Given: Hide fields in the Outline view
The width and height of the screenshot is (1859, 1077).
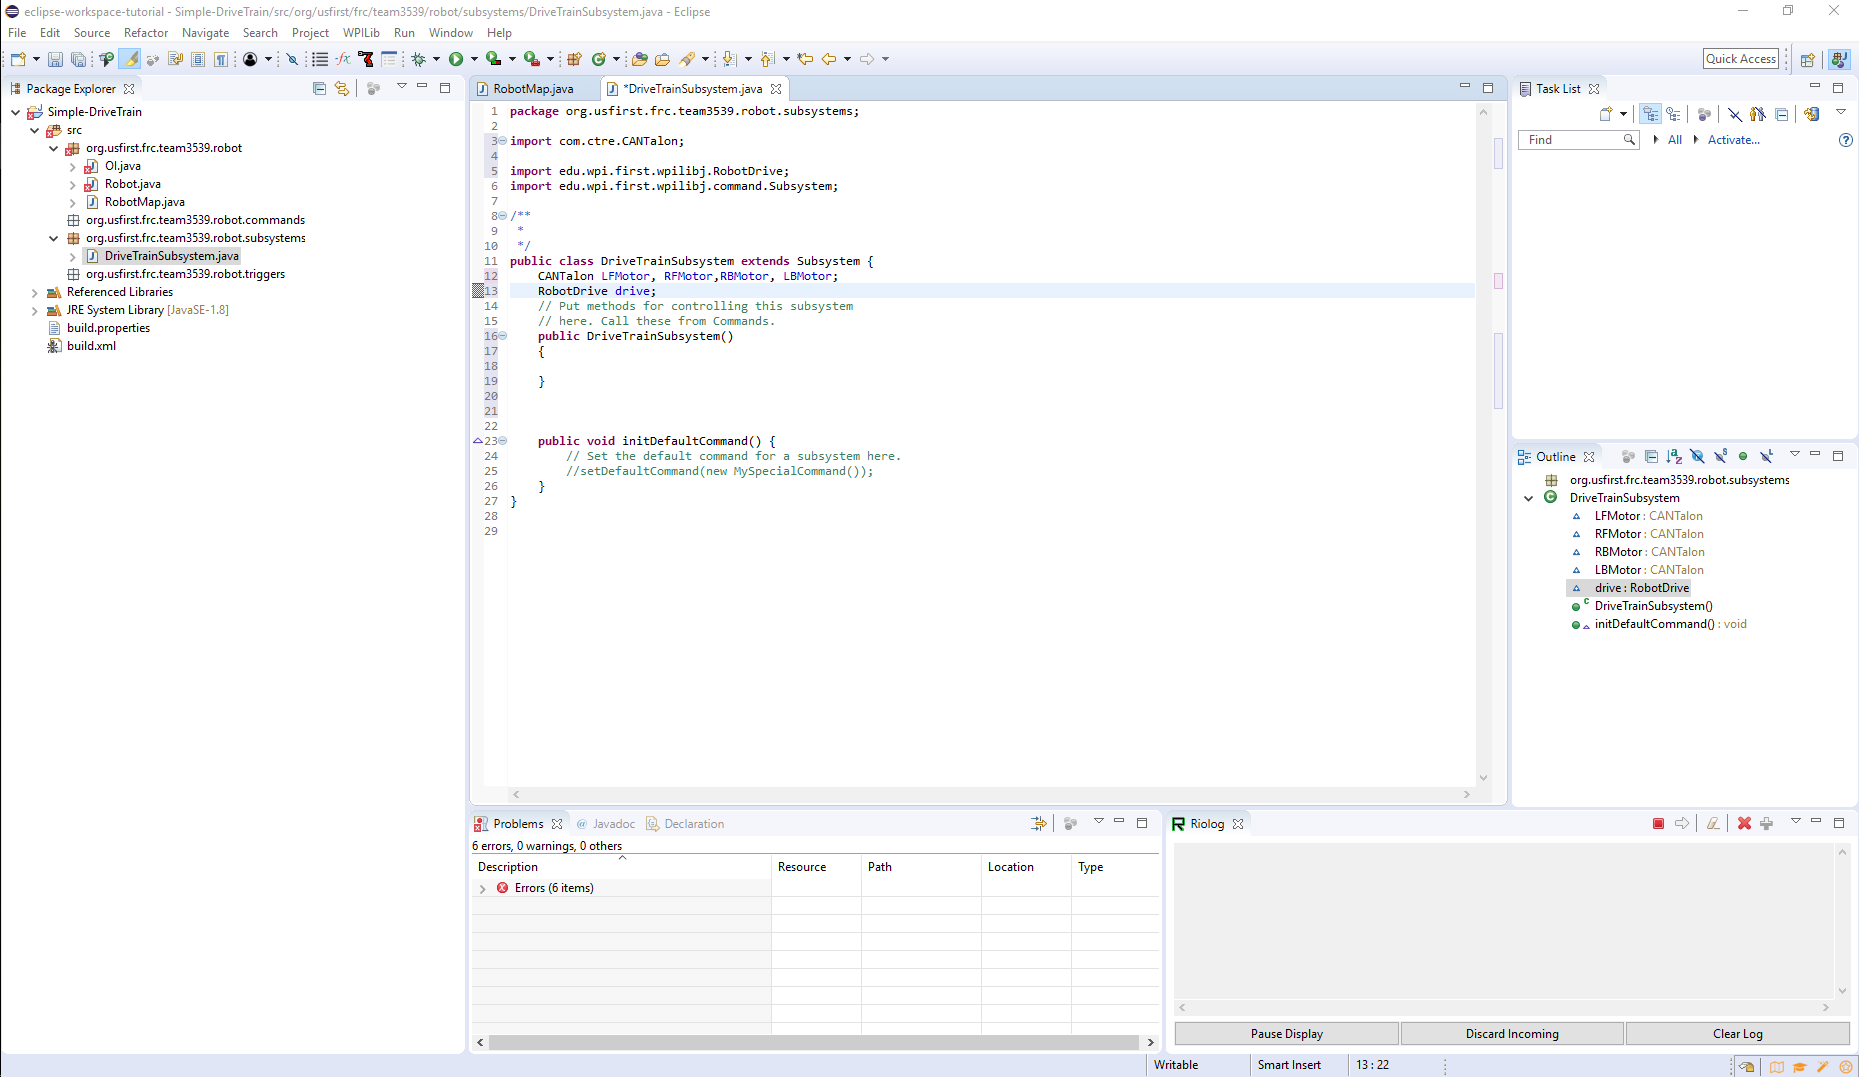Looking at the screenshot, I should (1697, 457).
